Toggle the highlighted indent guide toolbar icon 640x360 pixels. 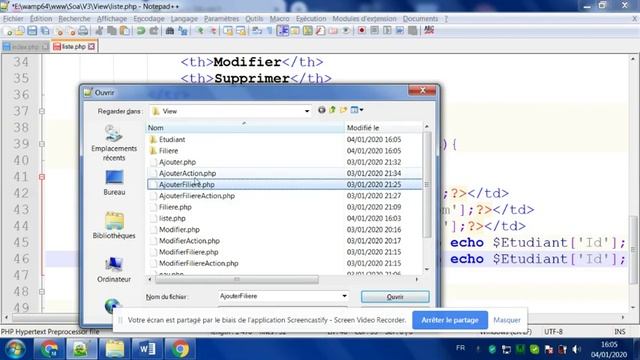[282, 31]
